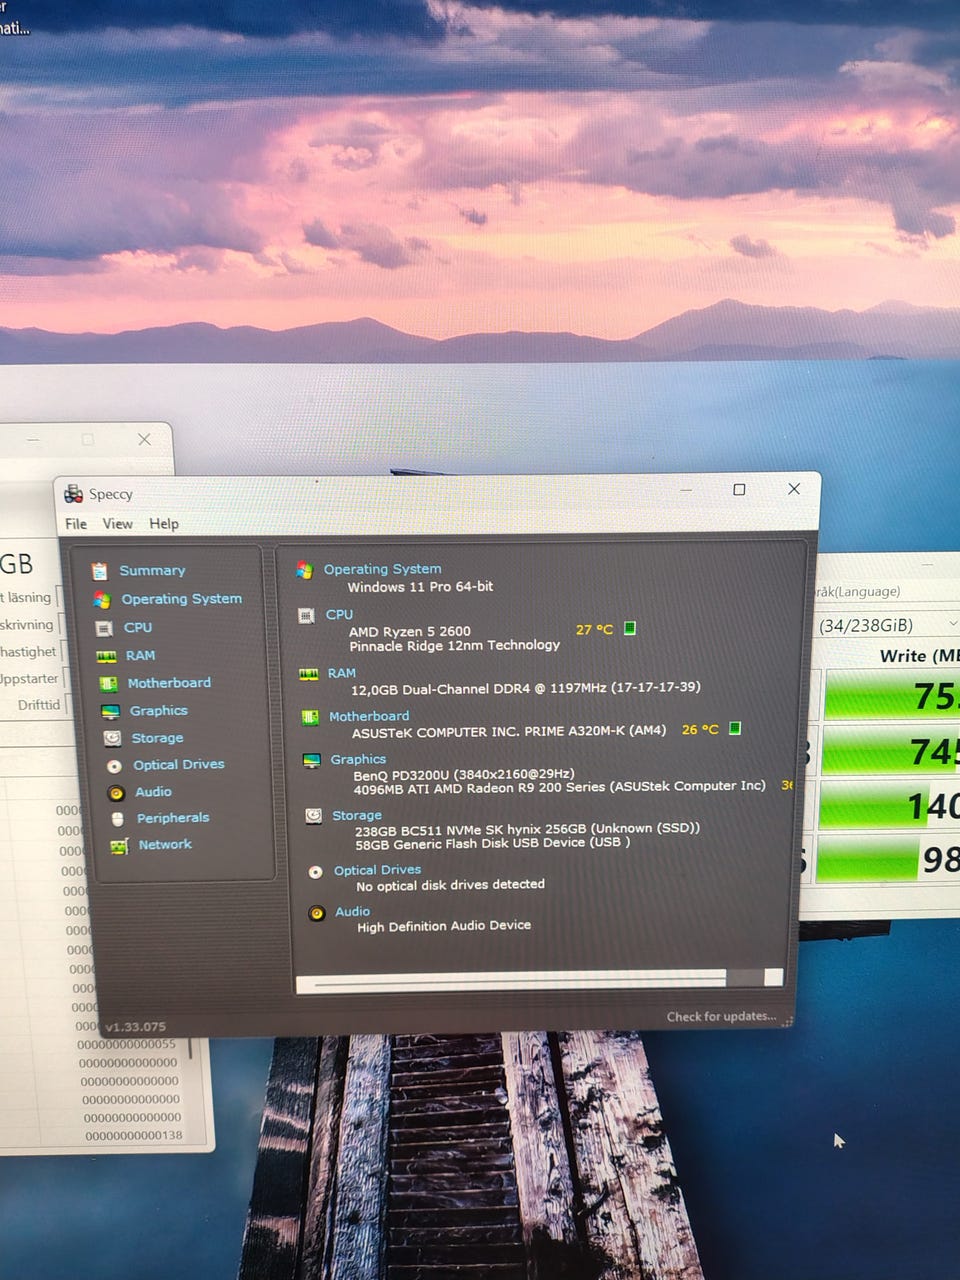Close the background window behind Speccy on left
960x1280 pixels.
(144, 439)
